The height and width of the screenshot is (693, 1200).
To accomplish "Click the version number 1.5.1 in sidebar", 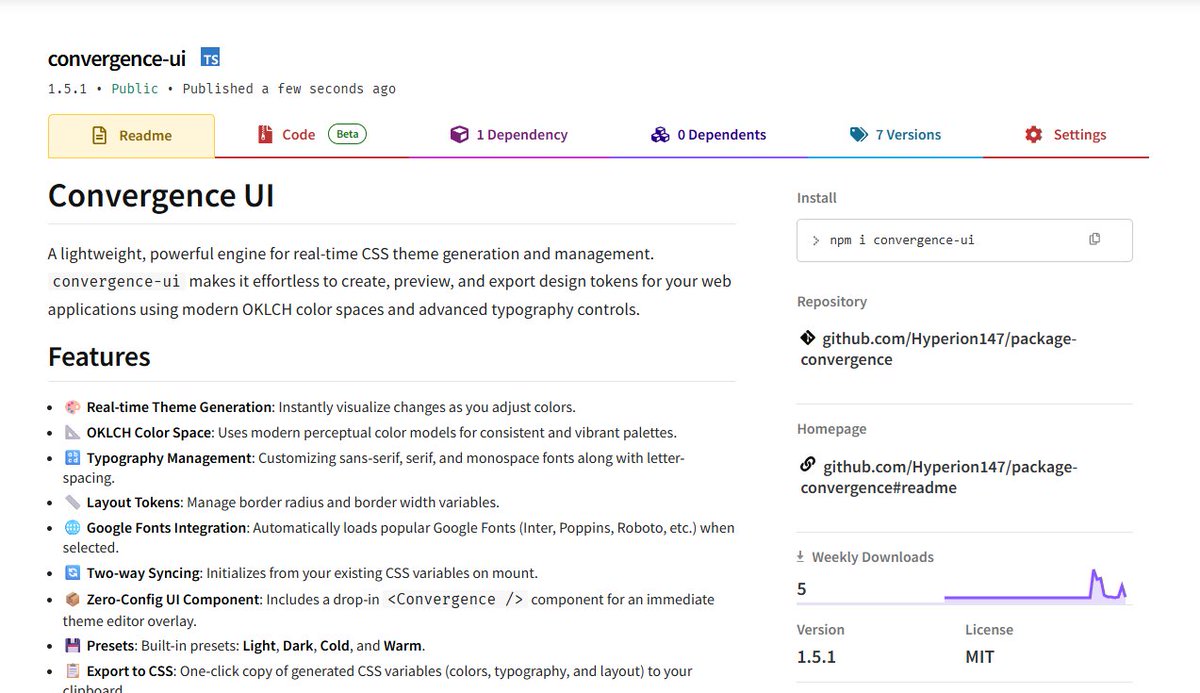I will [x=816, y=657].
